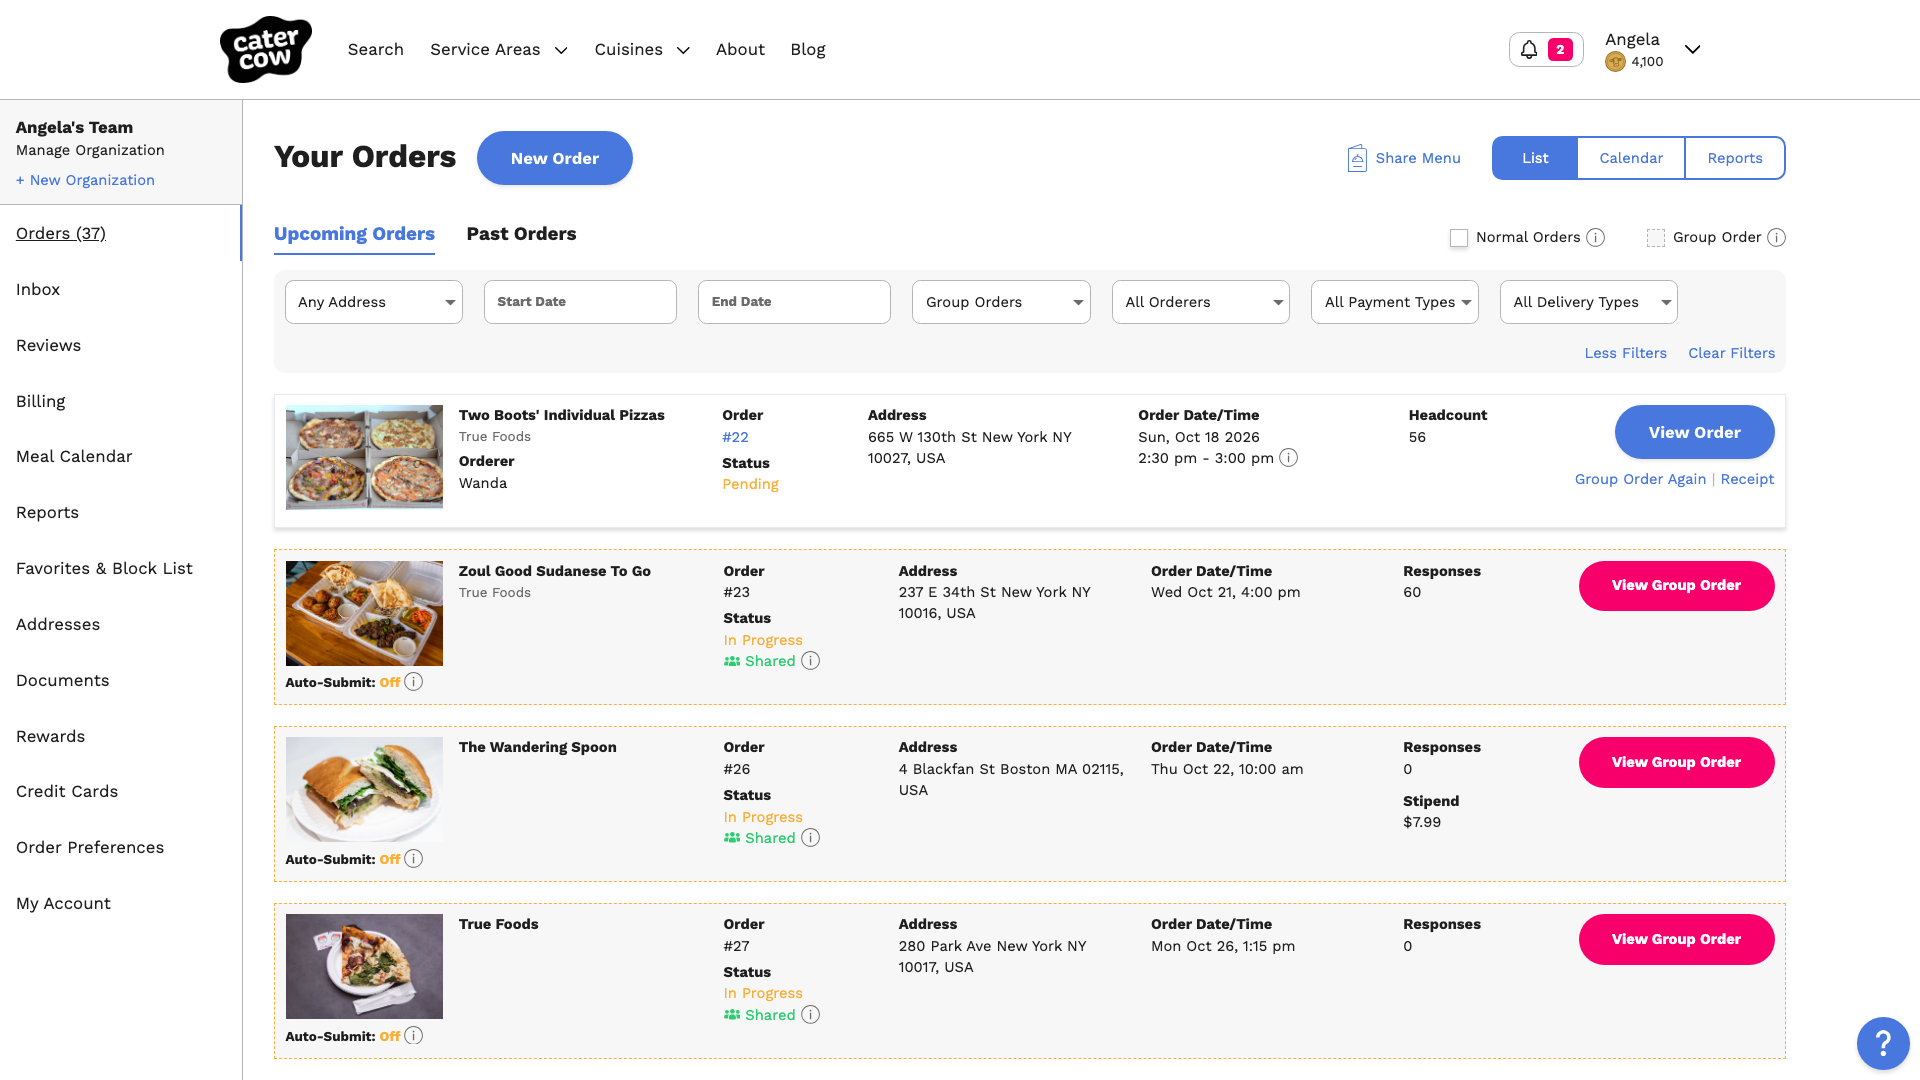Click the New Order button
Screen dimensions: 1920x1080
click(555, 158)
